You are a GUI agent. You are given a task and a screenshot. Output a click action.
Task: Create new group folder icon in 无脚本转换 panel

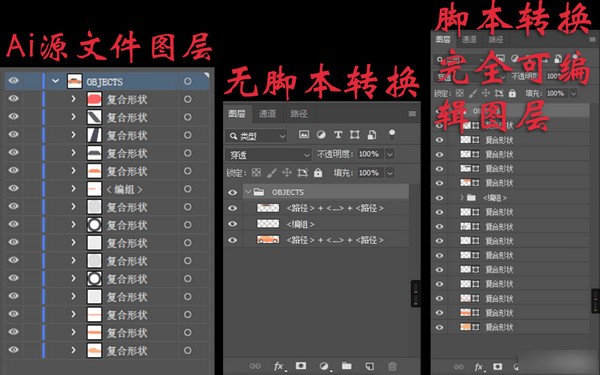[x=347, y=366]
